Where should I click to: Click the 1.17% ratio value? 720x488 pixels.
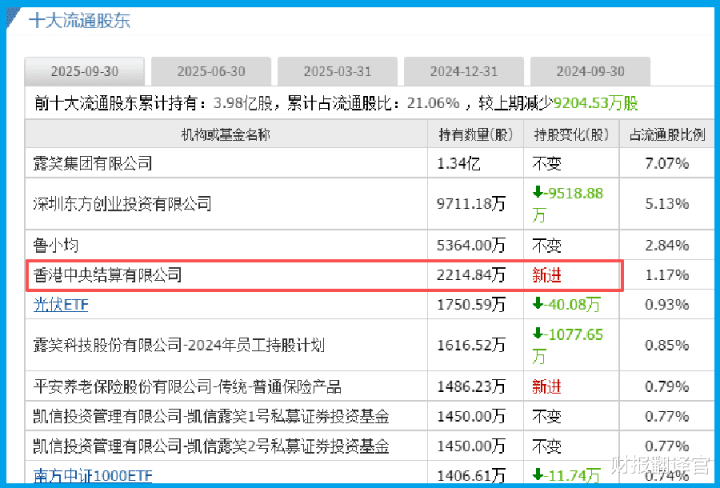point(667,275)
